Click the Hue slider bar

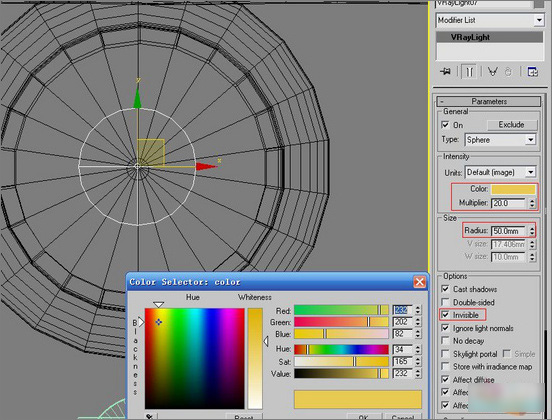pyautogui.click(x=341, y=349)
